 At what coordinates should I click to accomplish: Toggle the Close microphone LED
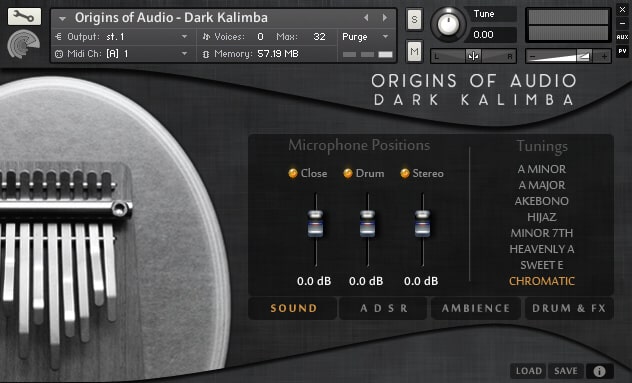[293, 173]
